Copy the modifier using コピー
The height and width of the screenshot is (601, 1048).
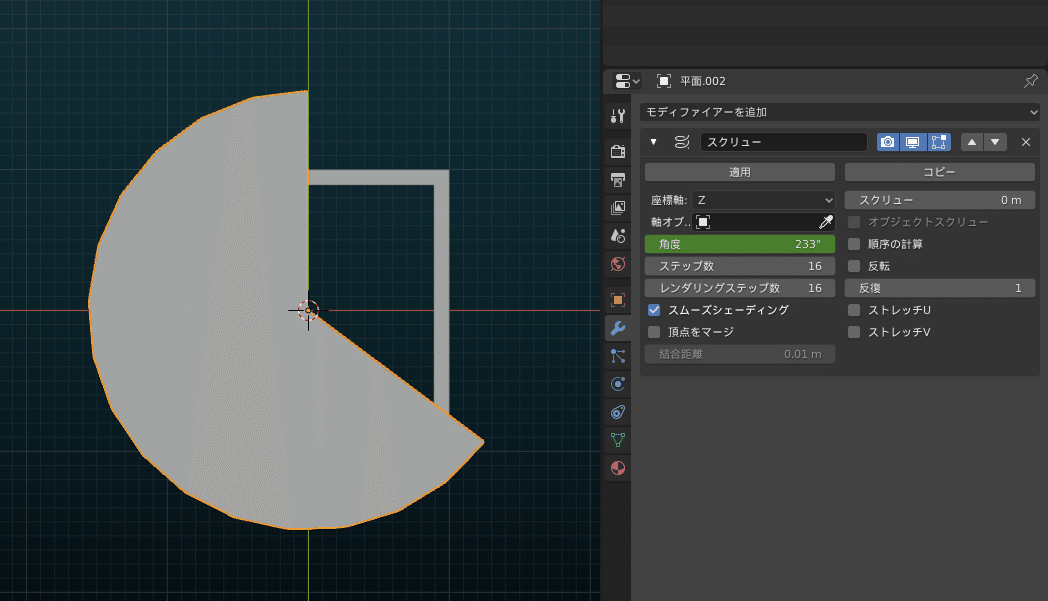click(x=939, y=171)
